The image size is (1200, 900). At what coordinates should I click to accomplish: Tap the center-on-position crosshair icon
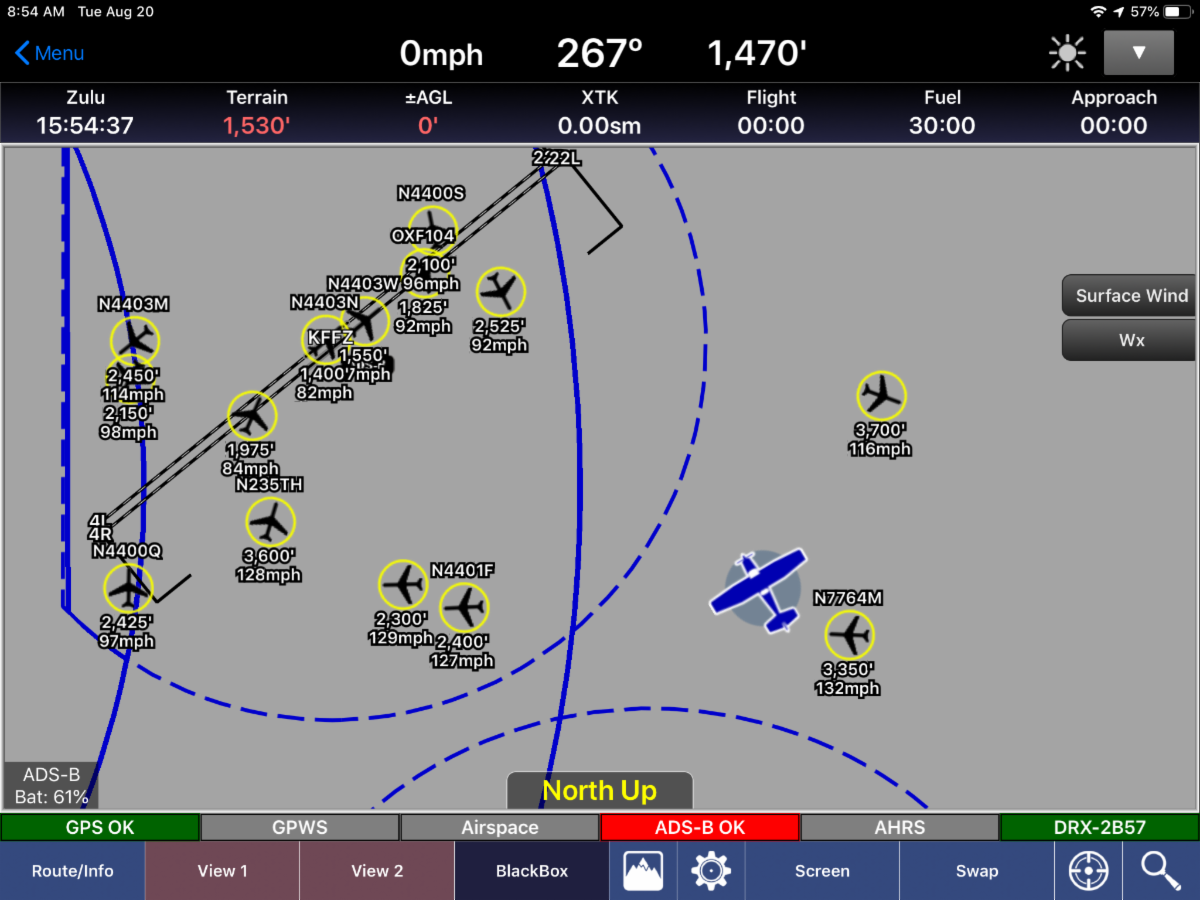pyautogui.click(x=1088, y=871)
